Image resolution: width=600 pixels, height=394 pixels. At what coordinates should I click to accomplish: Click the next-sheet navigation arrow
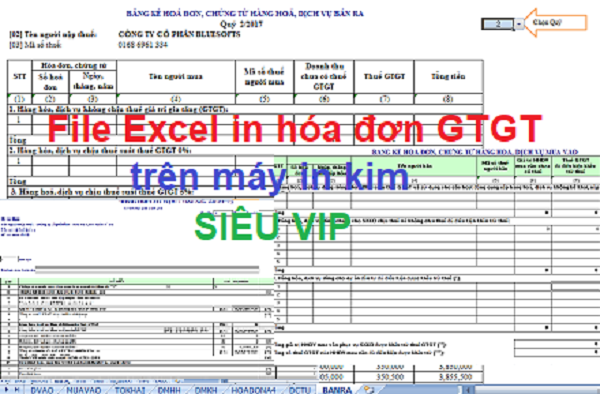7,389
